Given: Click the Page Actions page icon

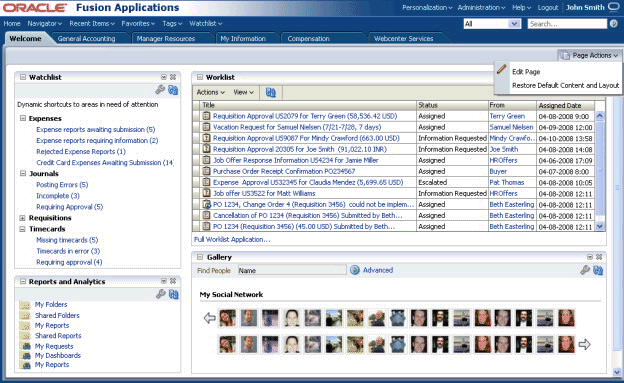Looking at the screenshot, I should (564, 55).
